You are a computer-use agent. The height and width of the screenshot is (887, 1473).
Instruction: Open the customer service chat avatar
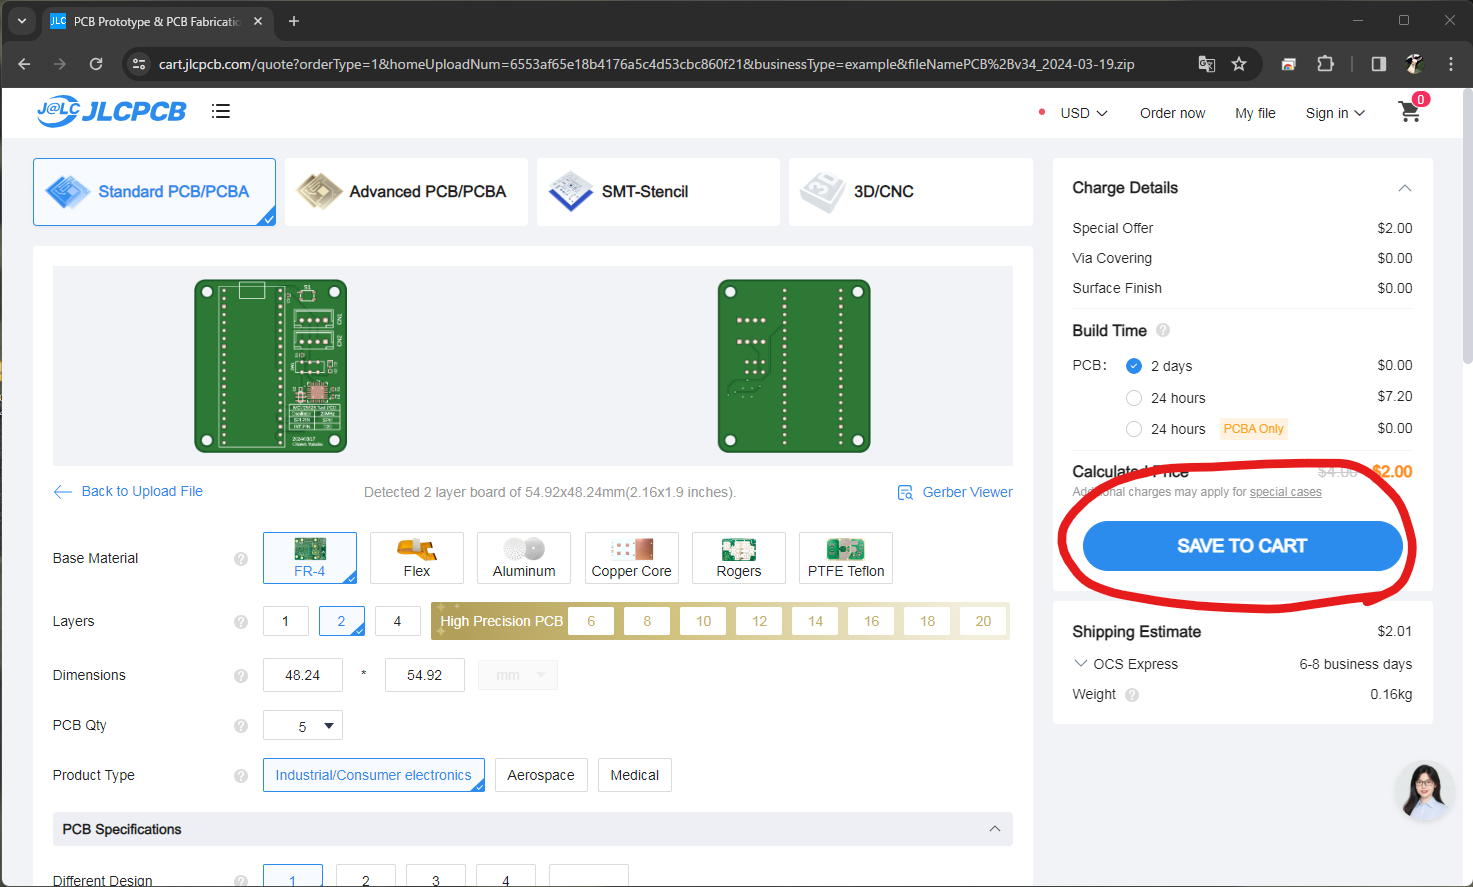tap(1423, 790)
